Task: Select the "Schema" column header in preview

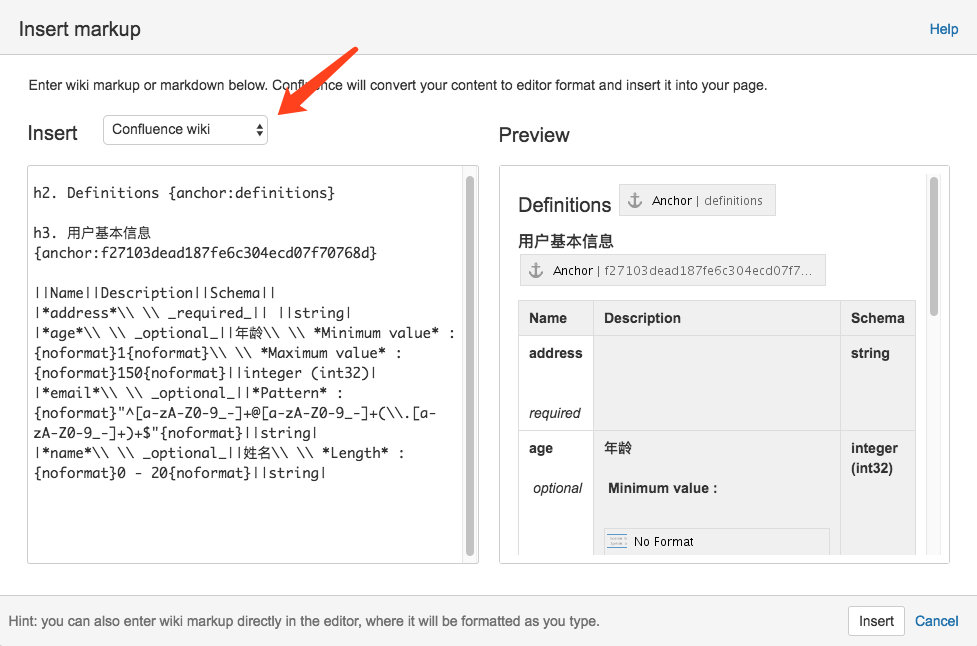Action: tap(877, 317)
